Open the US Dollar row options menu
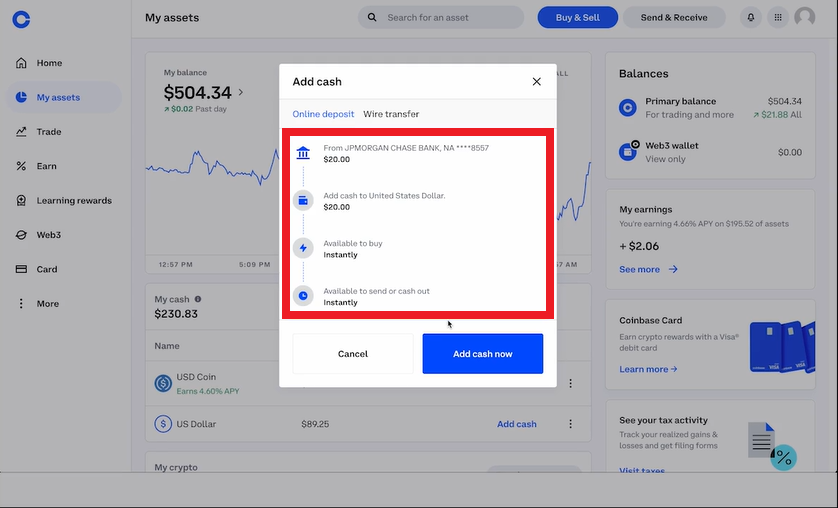This screenshot has width=838, height=508. tap(570, 424)
